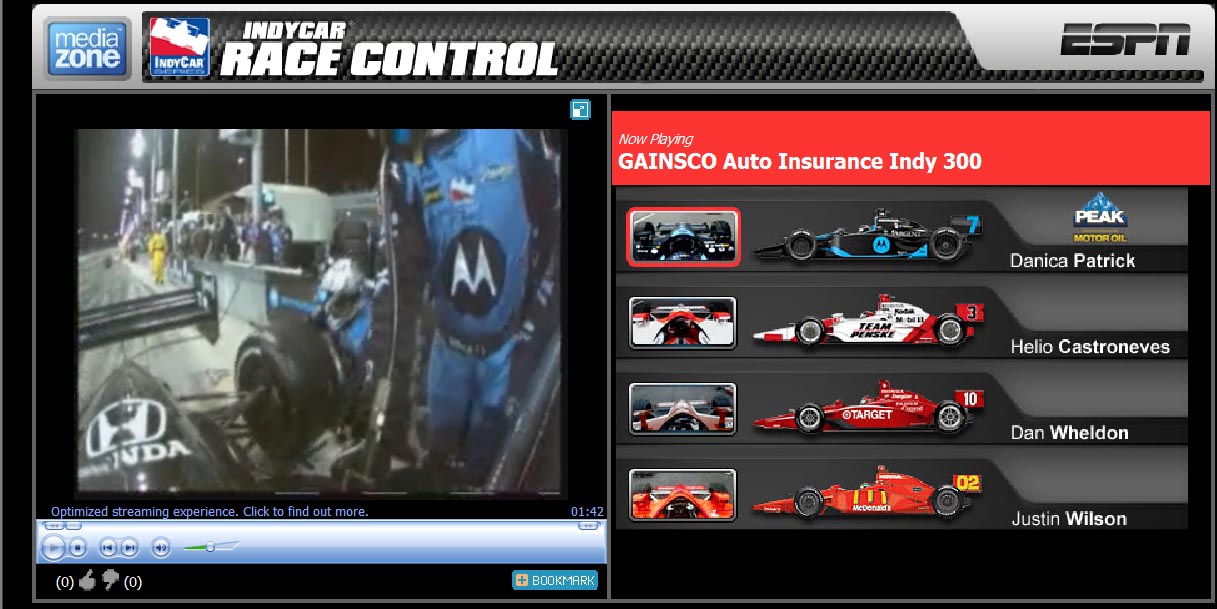Click the seek bar in the player

(x=321, y=525)
